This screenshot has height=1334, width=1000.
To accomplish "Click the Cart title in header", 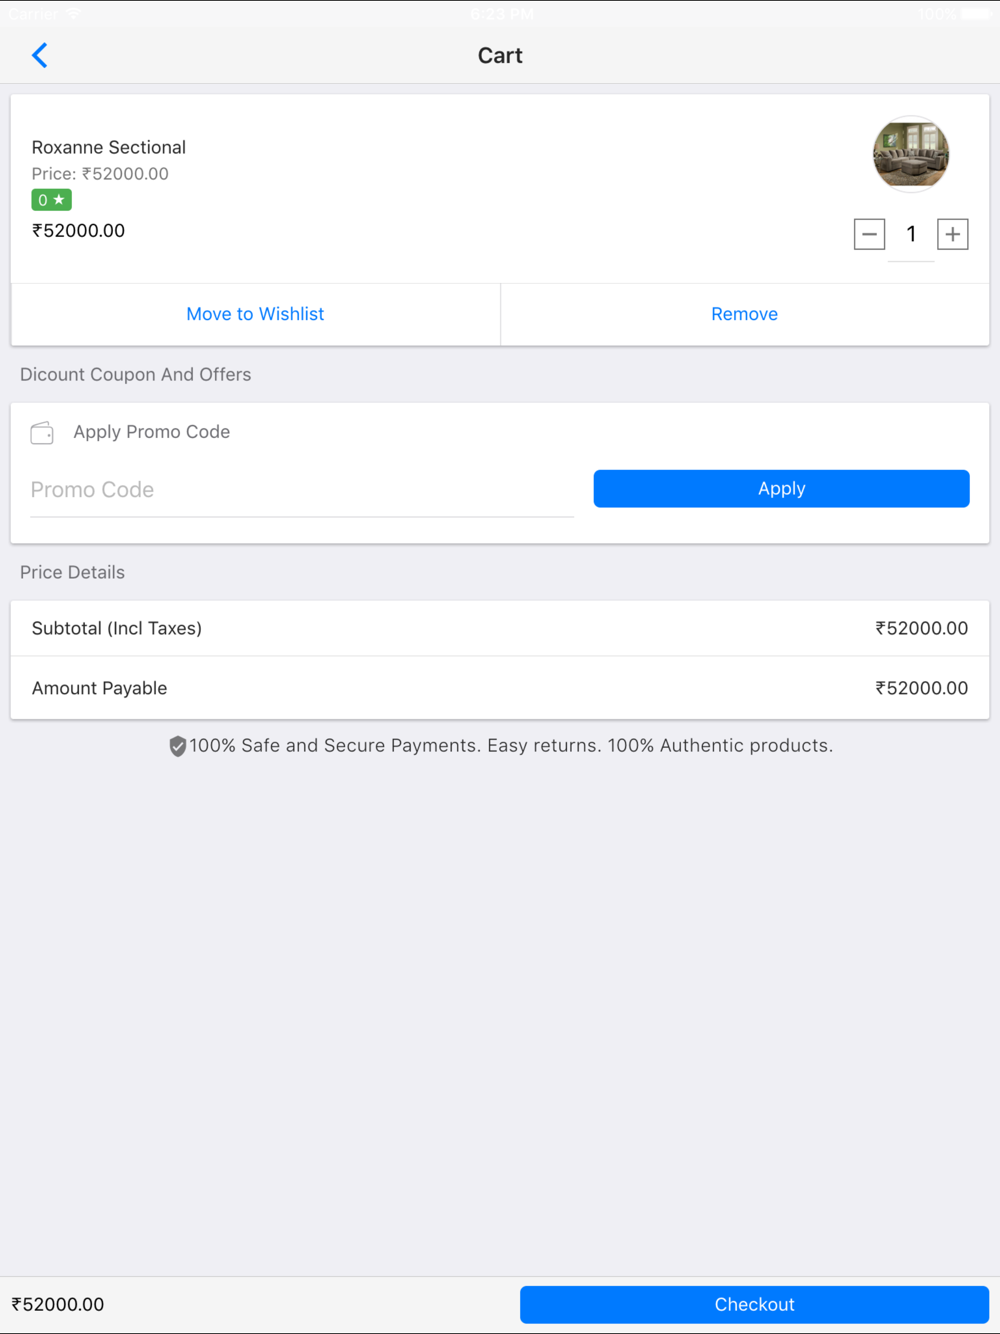I will (x=500, y=55).
